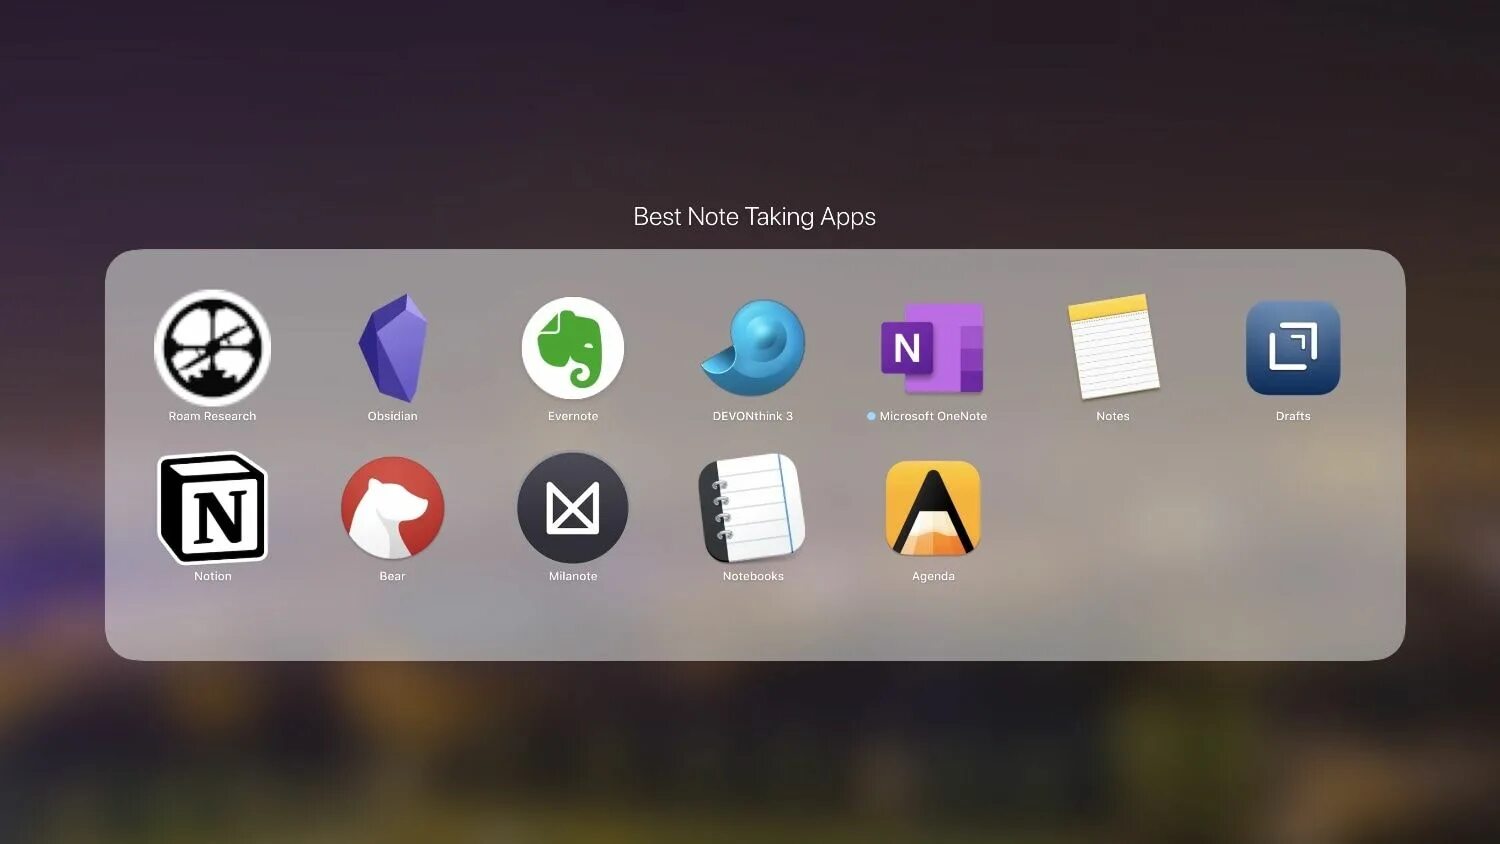Image resolution: width=1500 pixels, height=844 pixels.
Task: Click the Drafts label text
Action: point(1293,416)
